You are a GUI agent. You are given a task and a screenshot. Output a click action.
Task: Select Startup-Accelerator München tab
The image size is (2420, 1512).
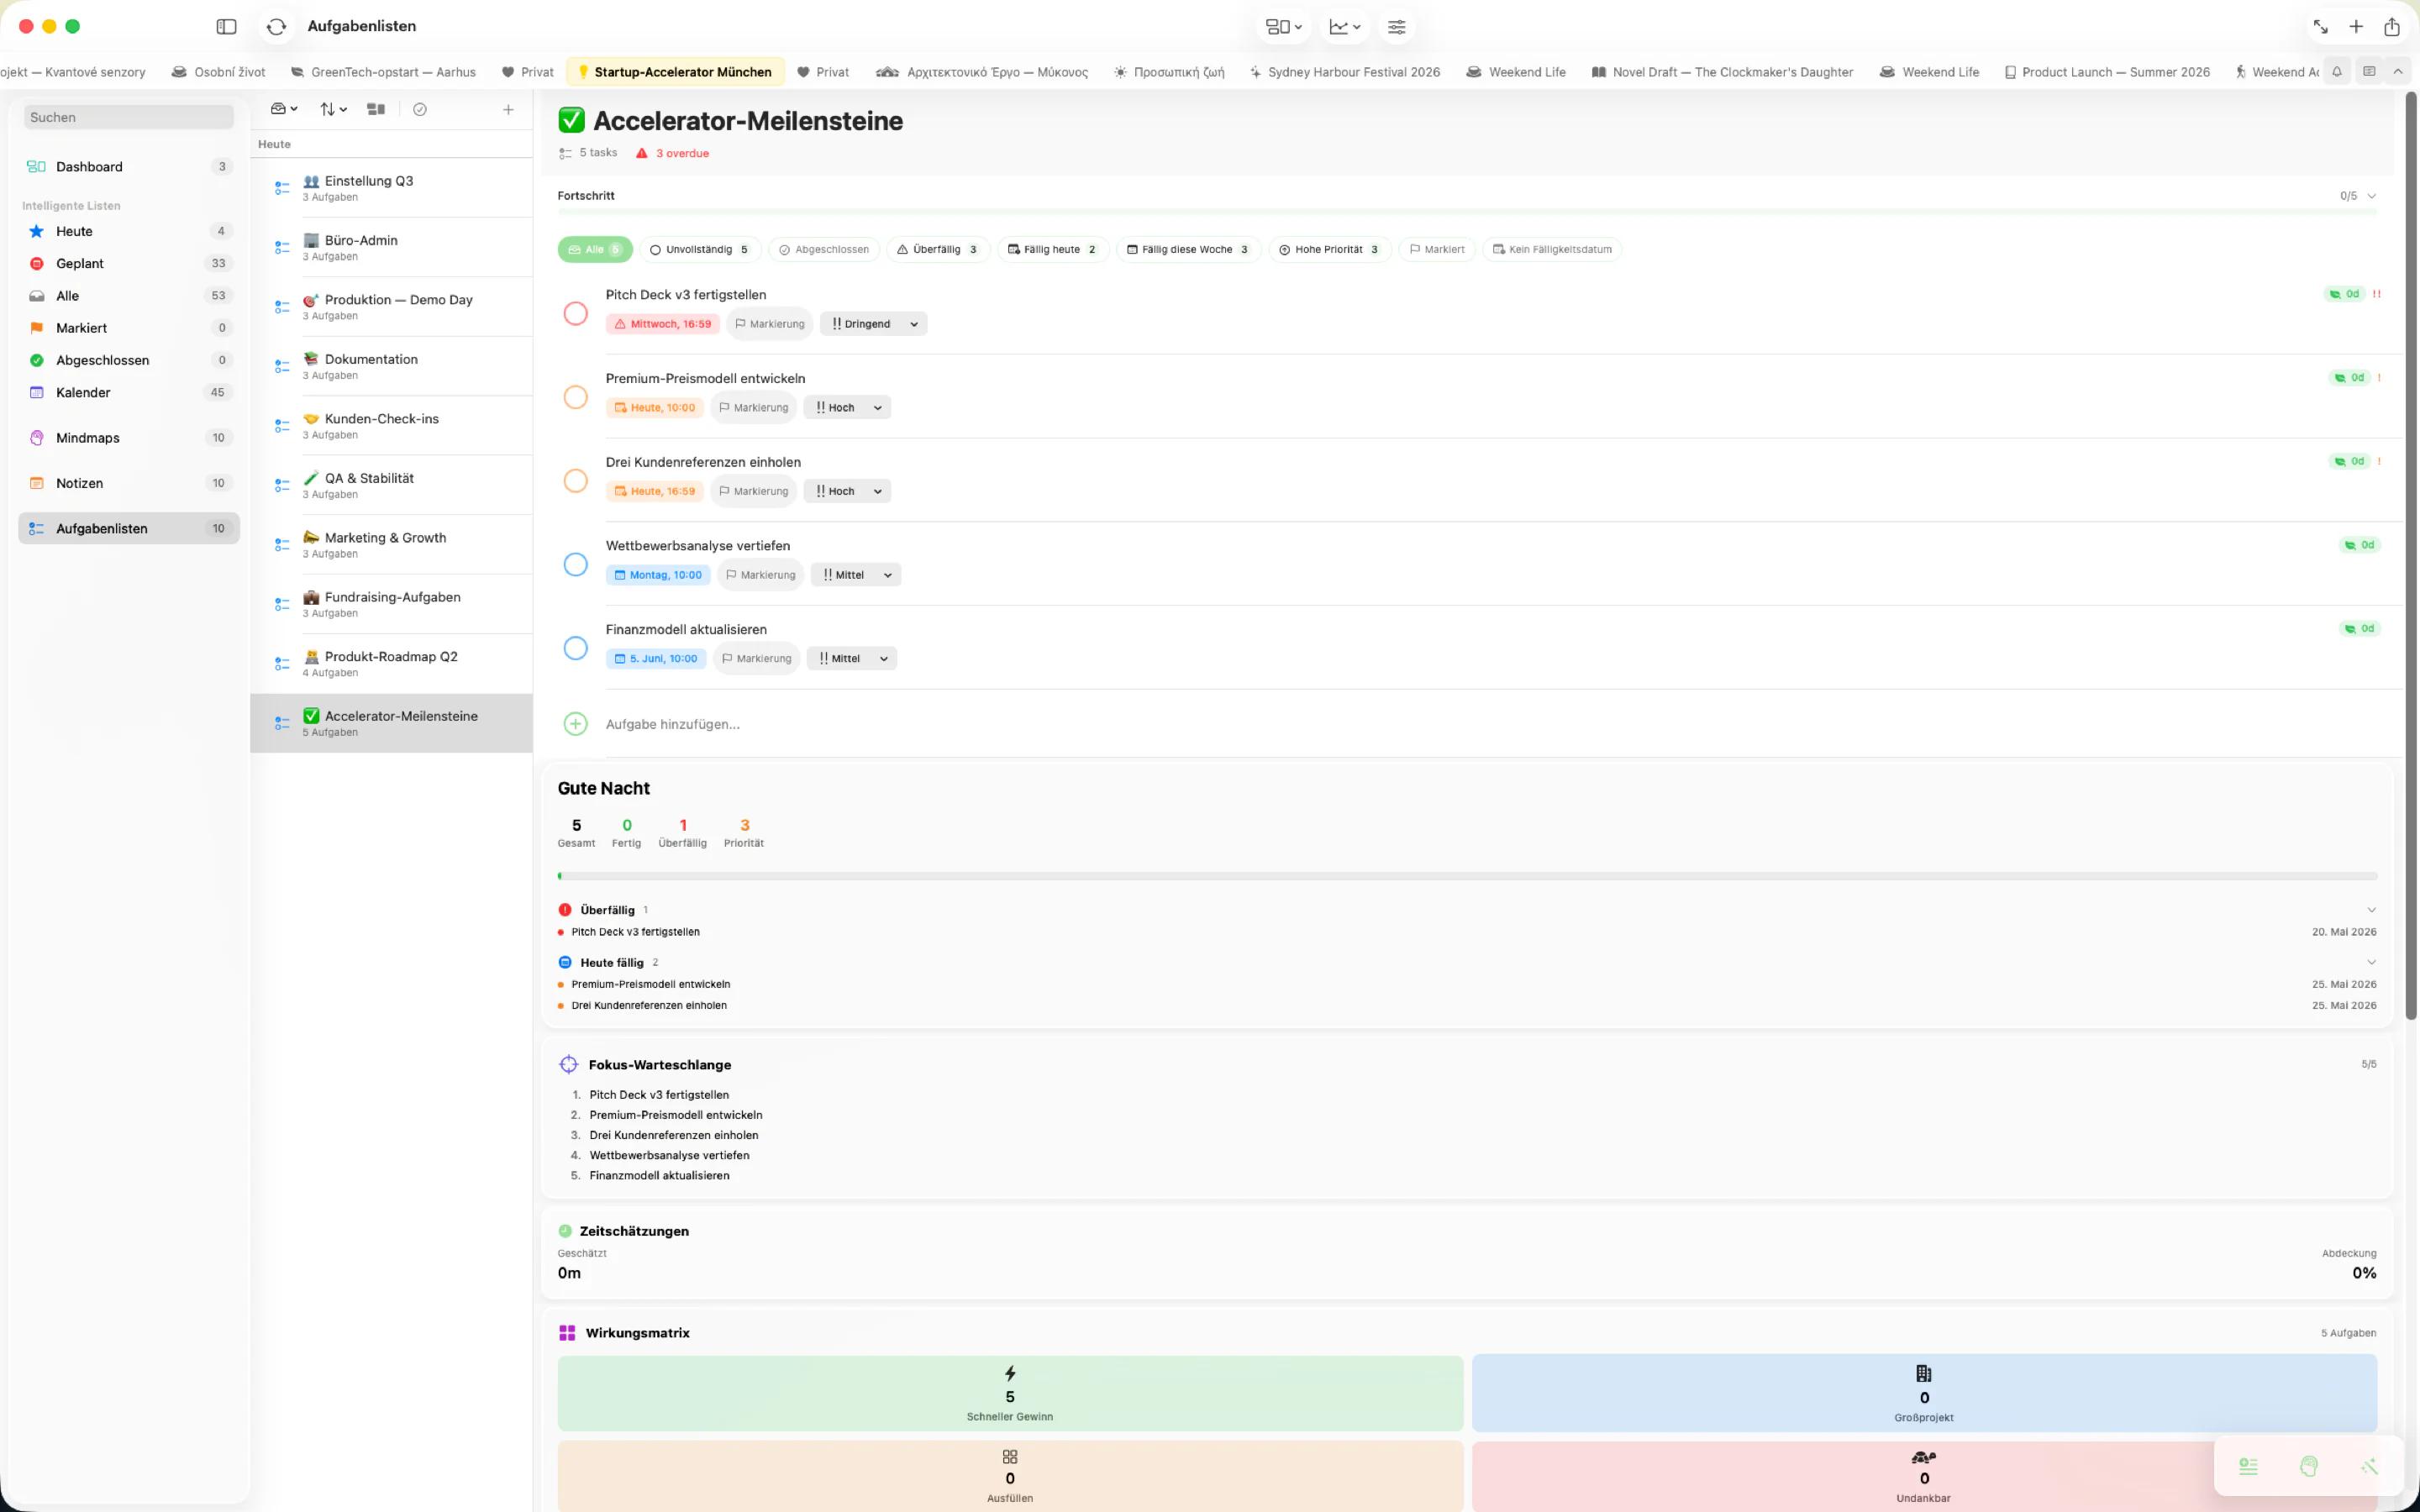[x=675, y=72]
